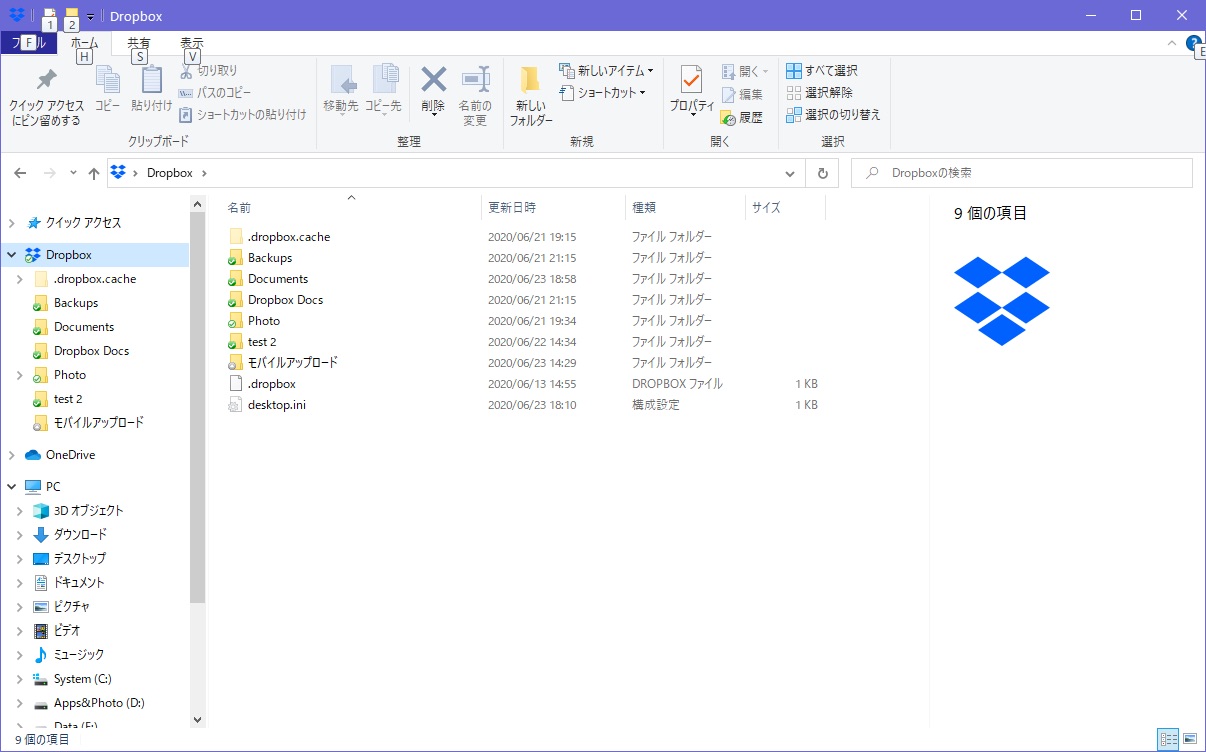The height and width of the screenshot is (752, 1206).
Task: Click 切り取り scissors command
Action: (x=208, y=71)
